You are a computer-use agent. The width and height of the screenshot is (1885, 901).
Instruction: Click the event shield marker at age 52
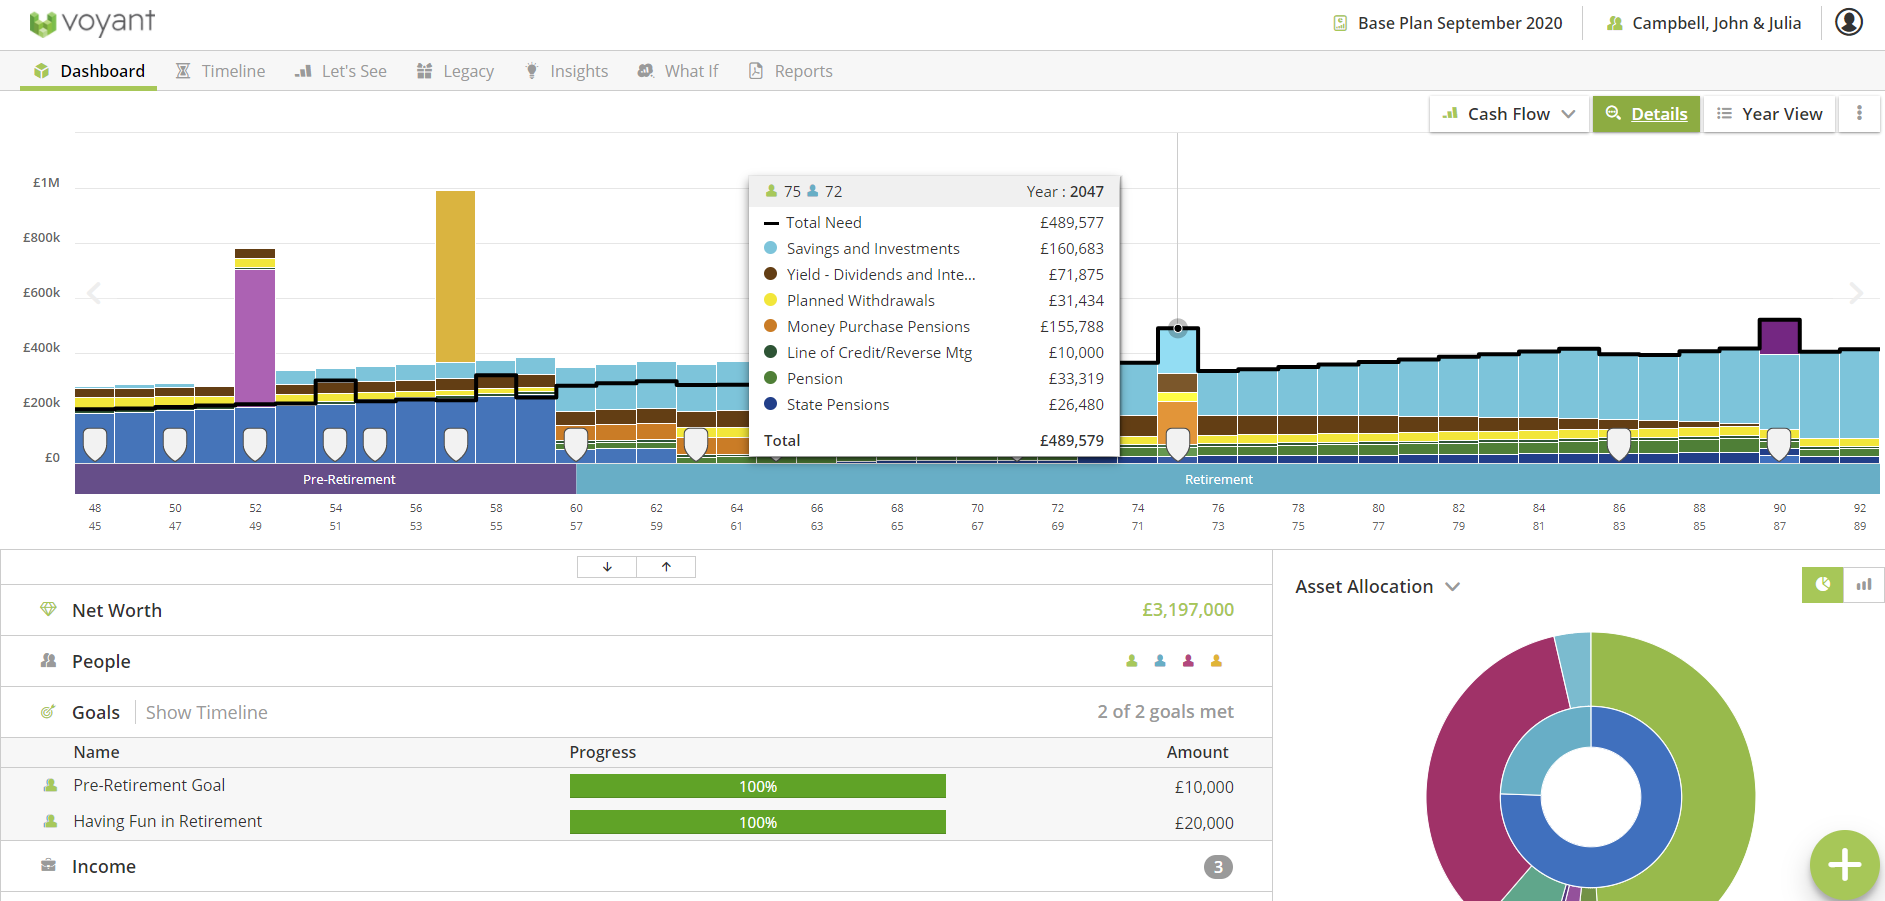[255, 443]
